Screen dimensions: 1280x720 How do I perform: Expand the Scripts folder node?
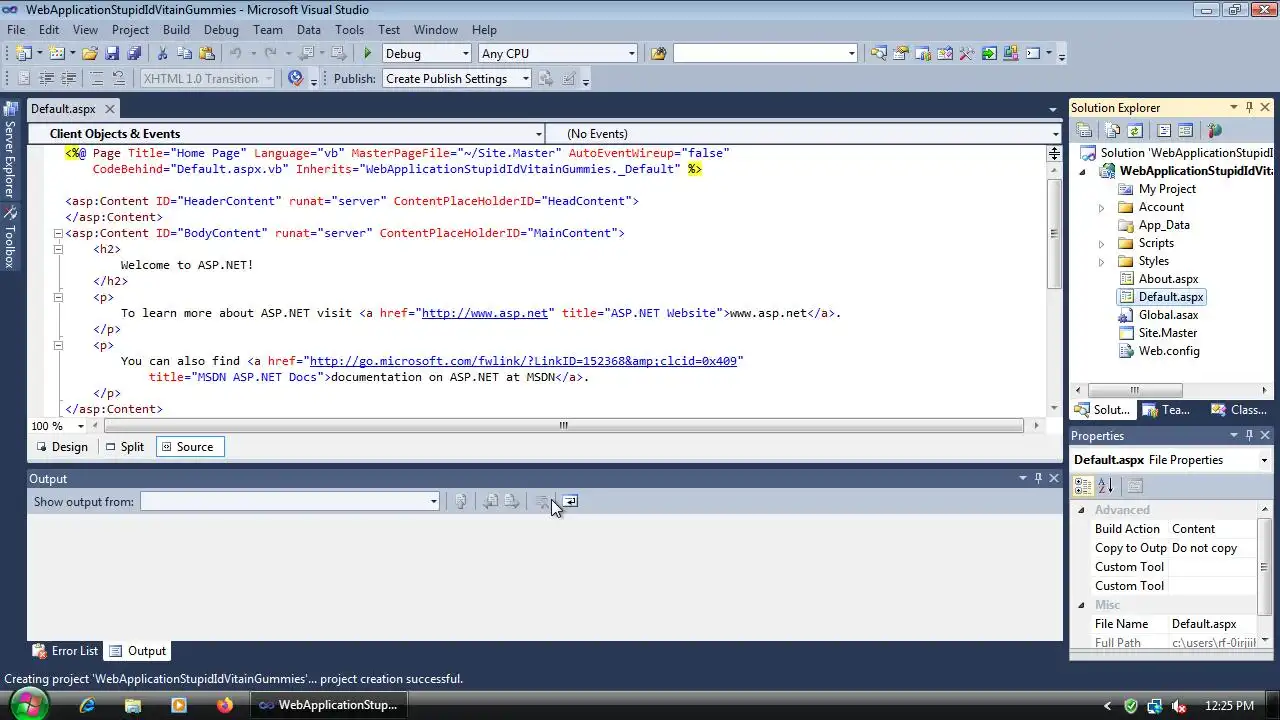click(x=1102, y=243)
